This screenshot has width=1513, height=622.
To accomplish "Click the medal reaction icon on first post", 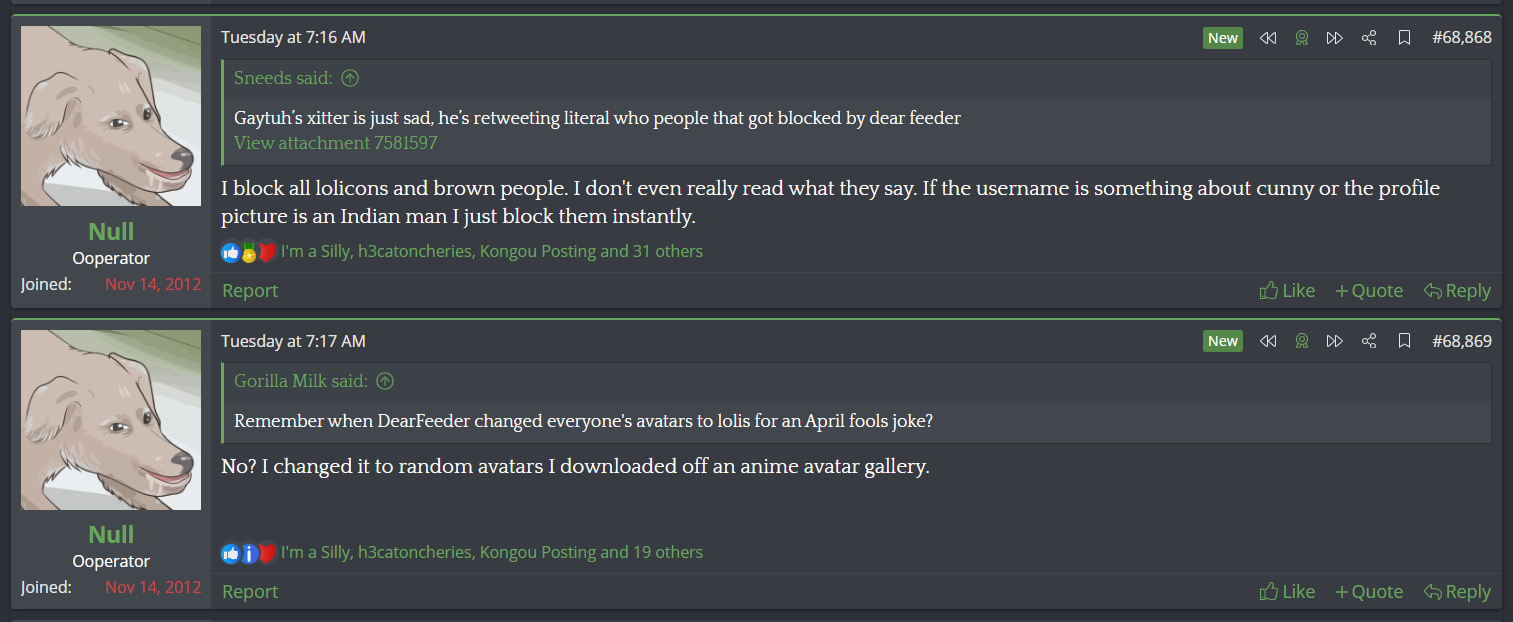I will click(x=249, y=253).
